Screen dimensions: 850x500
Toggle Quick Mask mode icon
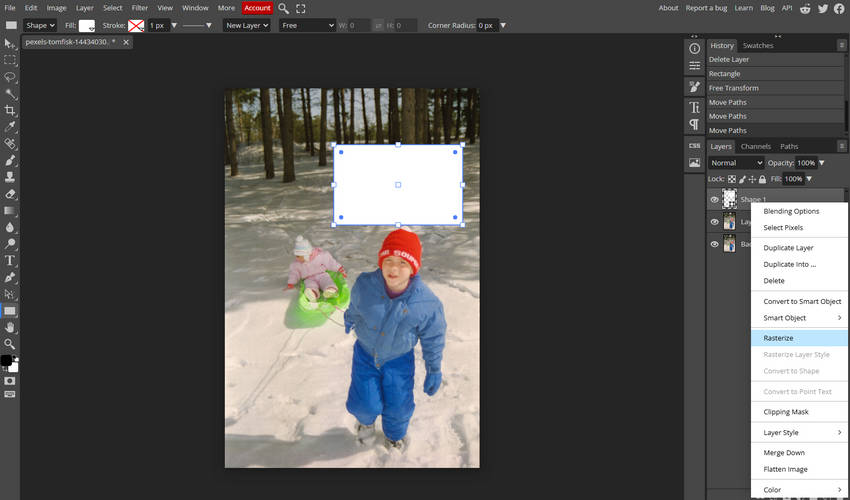coord(10,381)
